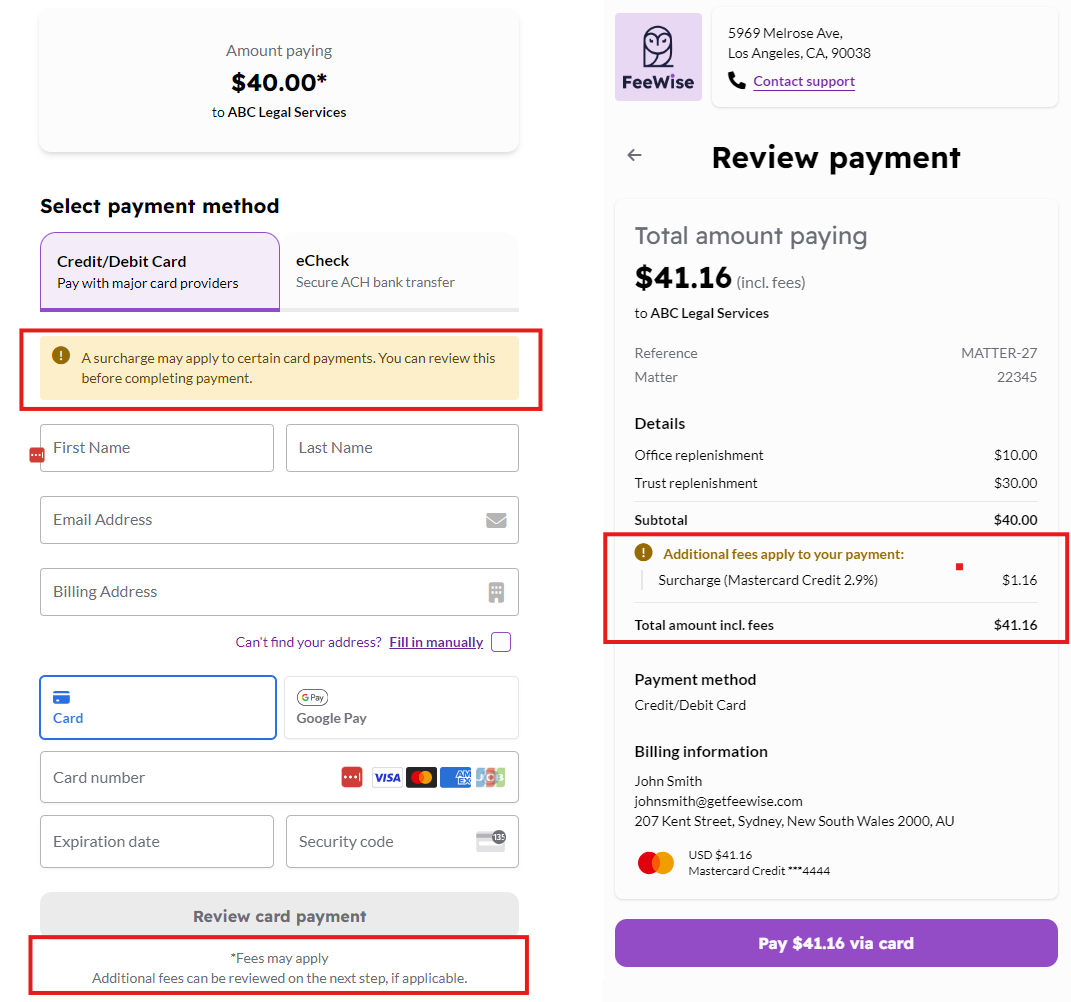Click the FeeWise owl logo
The height and width of the screenshot is (1002, 1071).
click(658, 57)
